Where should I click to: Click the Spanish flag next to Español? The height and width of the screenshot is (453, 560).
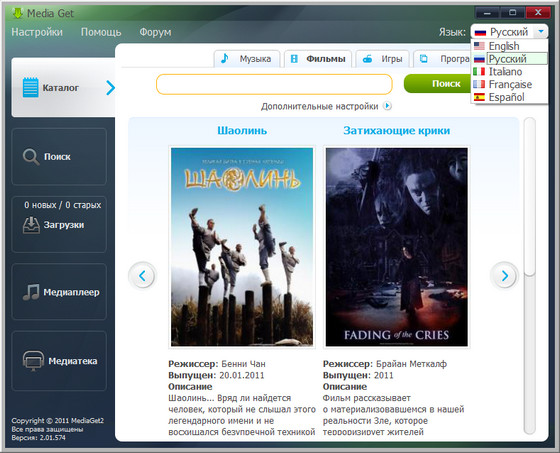[x=479, y=97]
